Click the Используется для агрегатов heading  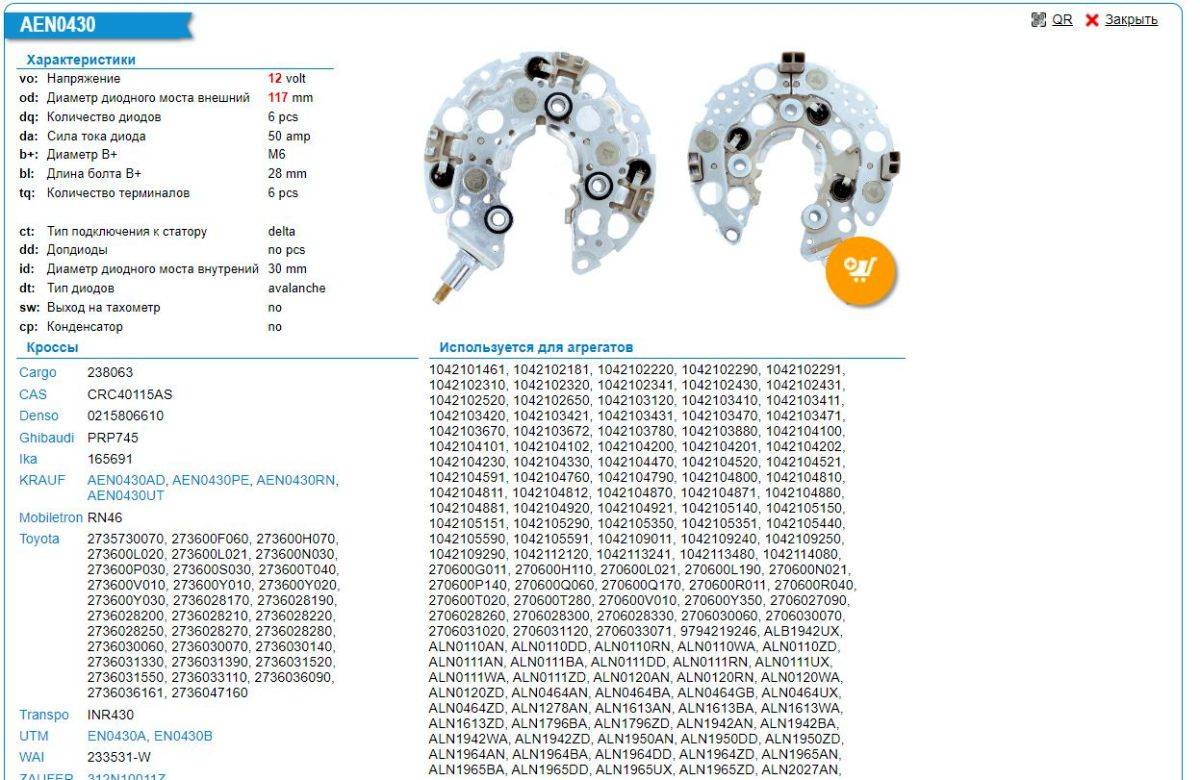(x=536, y=348)
